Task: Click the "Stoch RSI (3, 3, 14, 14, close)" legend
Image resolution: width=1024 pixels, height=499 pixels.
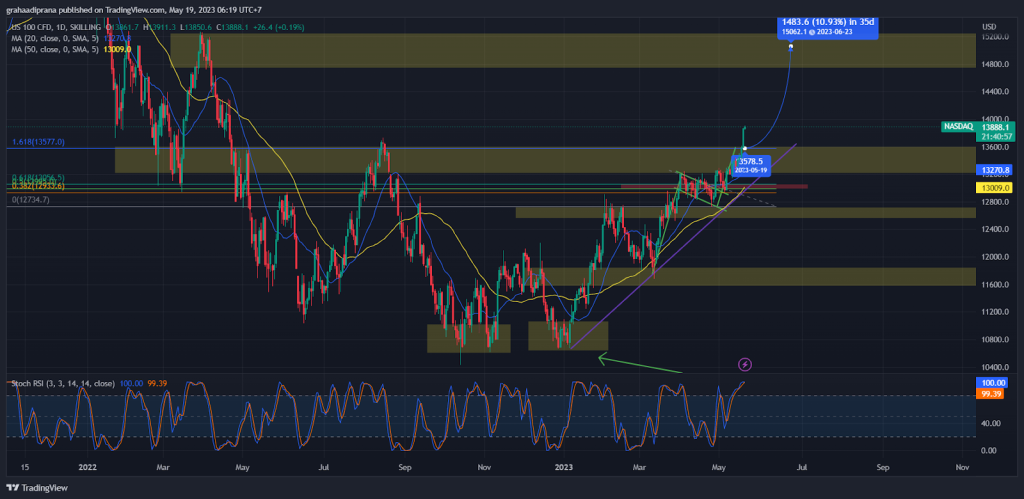Action: (63, 383)
